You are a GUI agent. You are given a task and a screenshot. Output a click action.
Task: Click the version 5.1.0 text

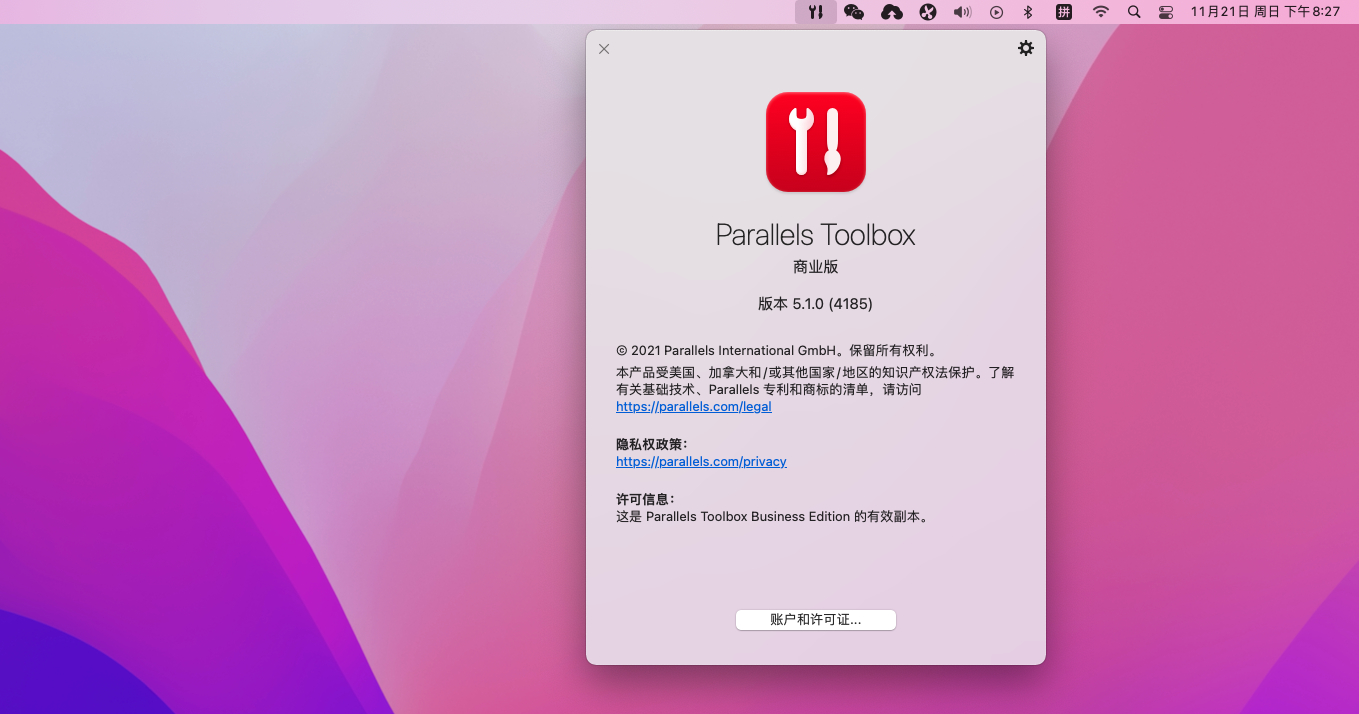(815, 303)
